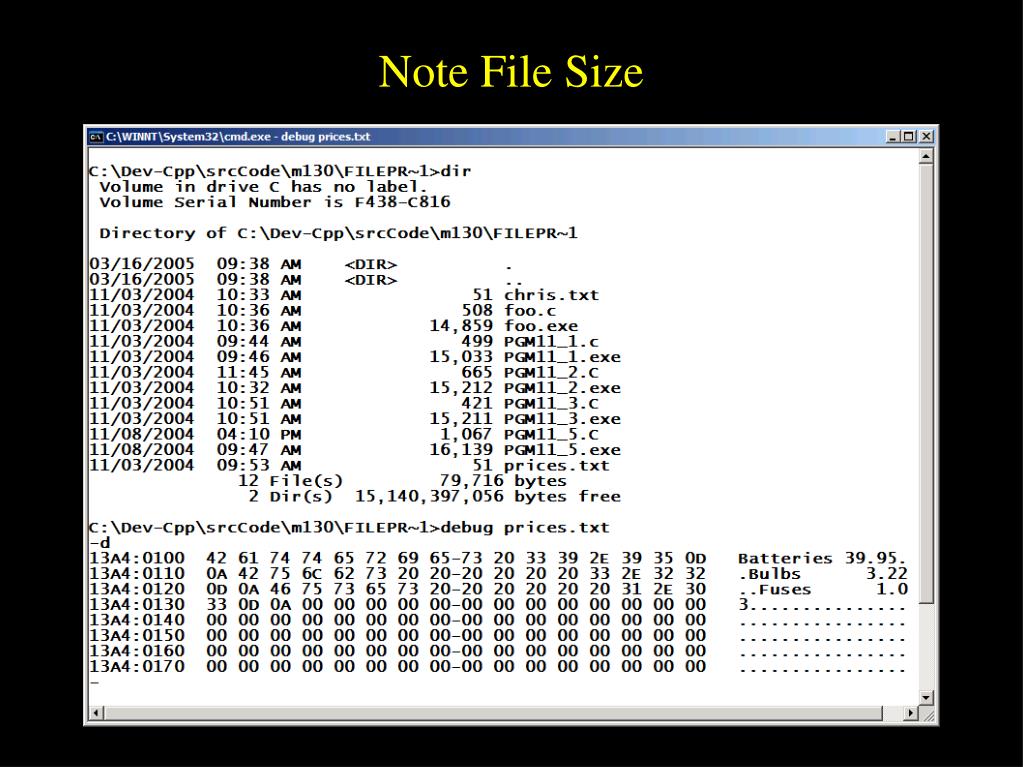Viewport: 1023px width, 767px height.
Task: Click the address 13A4:0110
Action: click(137, 574)
